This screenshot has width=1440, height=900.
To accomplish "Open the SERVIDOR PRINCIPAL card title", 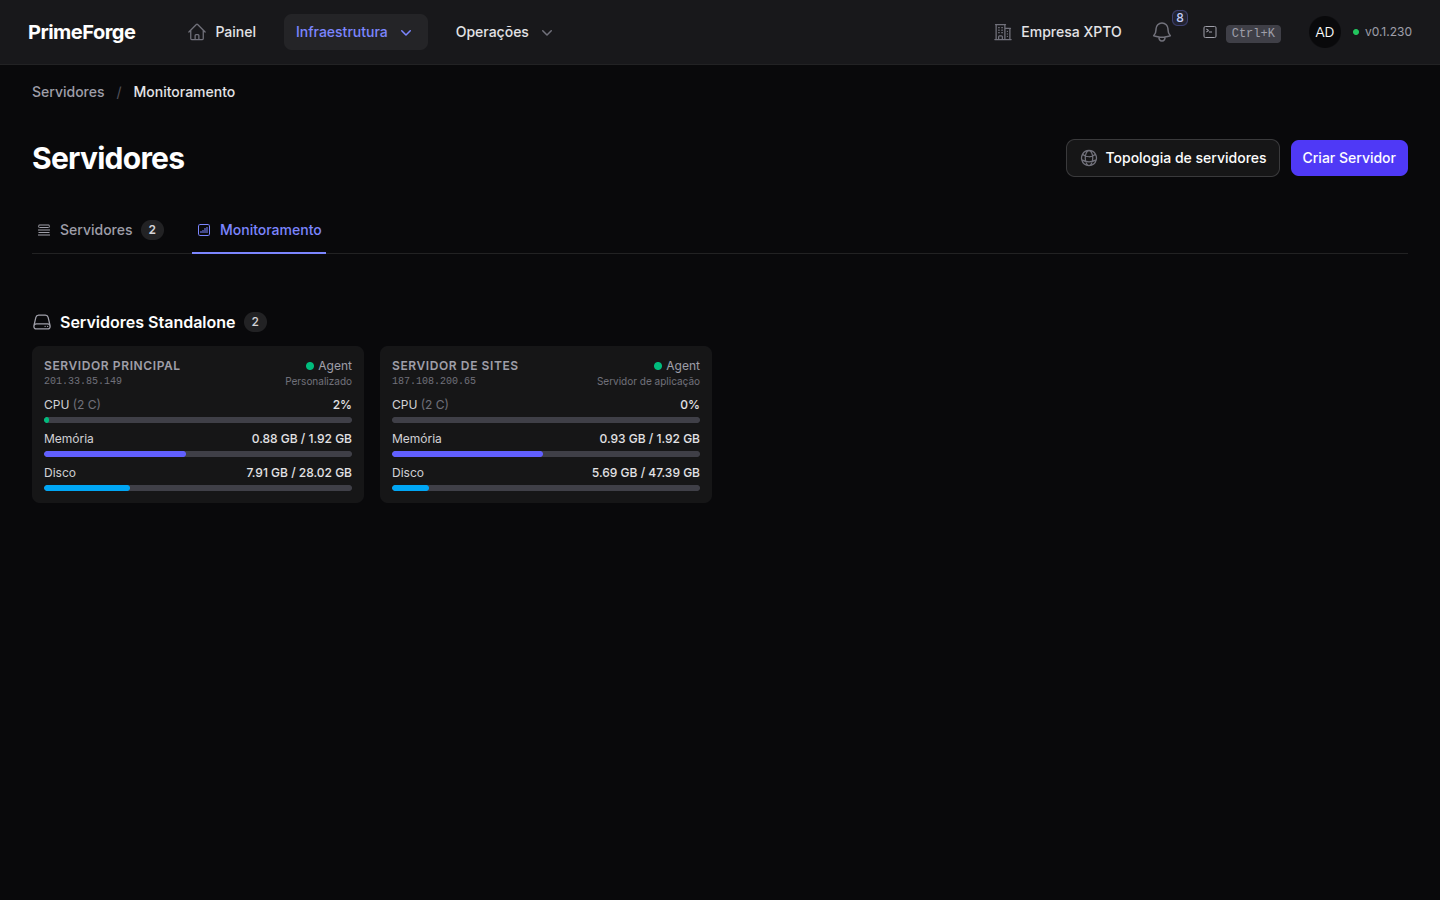I will pyautogui.click(x=112, y=366).
